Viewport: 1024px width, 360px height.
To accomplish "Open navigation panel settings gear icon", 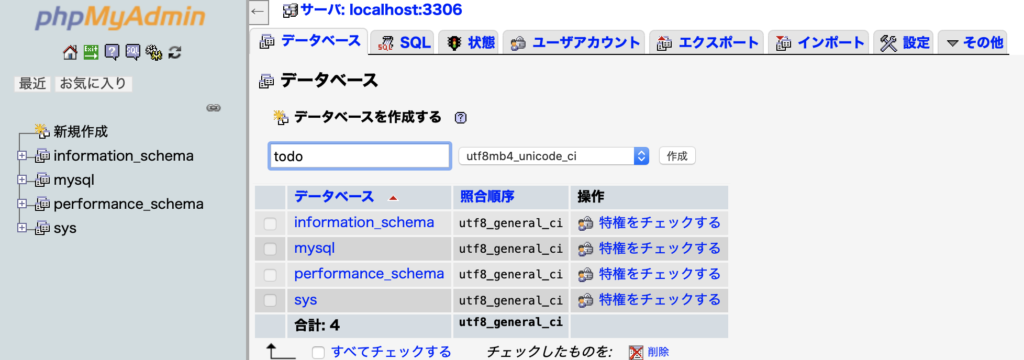I will (x=153, y=52).
